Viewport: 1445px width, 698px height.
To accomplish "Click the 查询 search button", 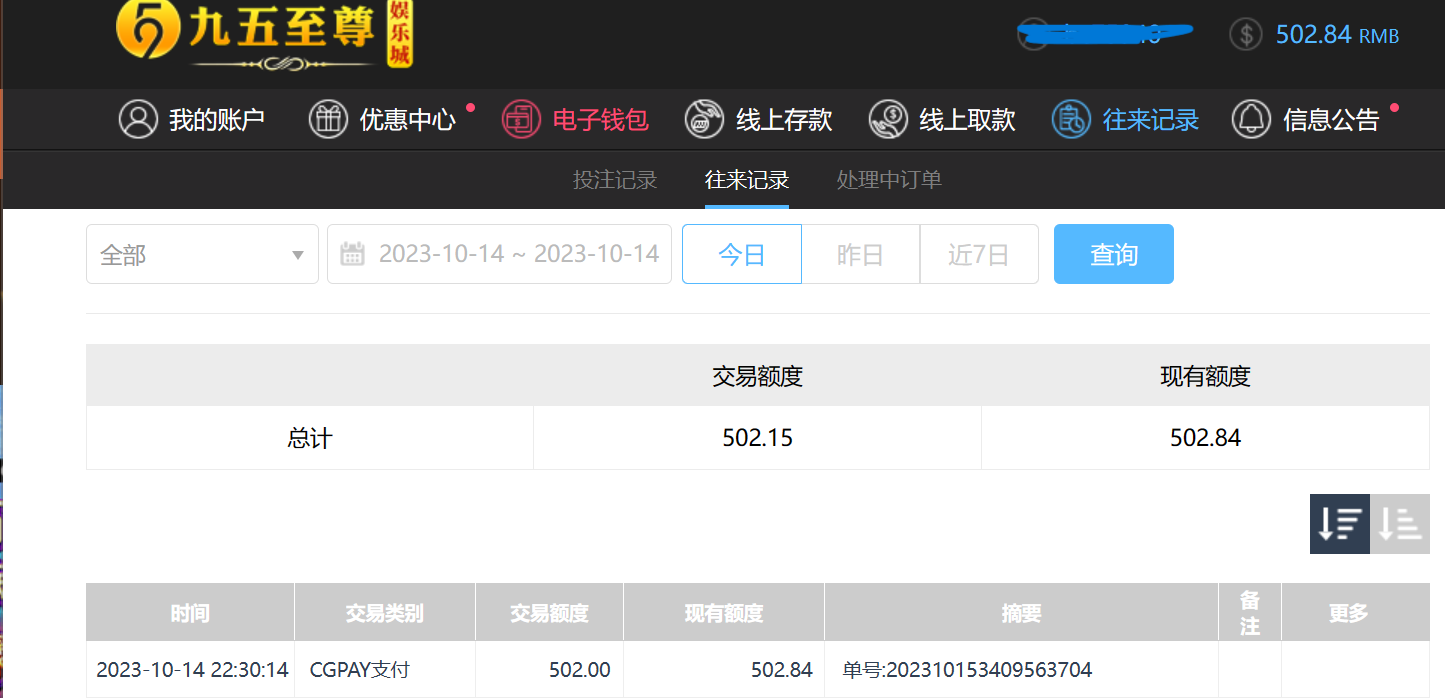I will tap(1114, 254).
